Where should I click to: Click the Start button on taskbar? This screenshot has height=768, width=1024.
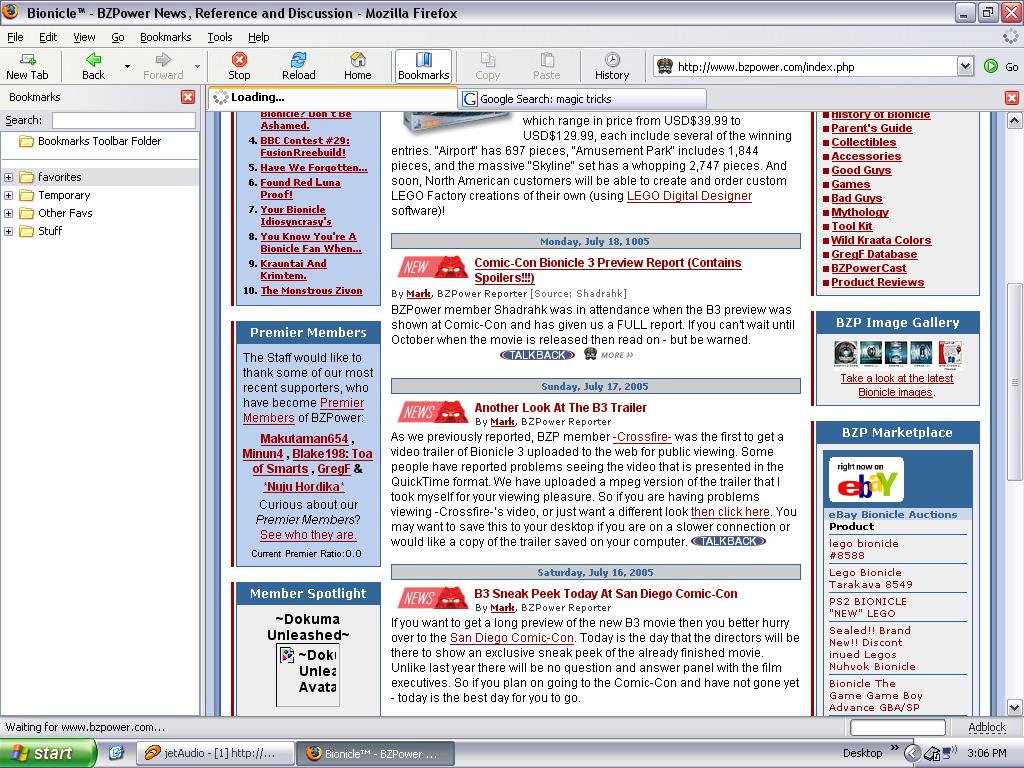47,753
